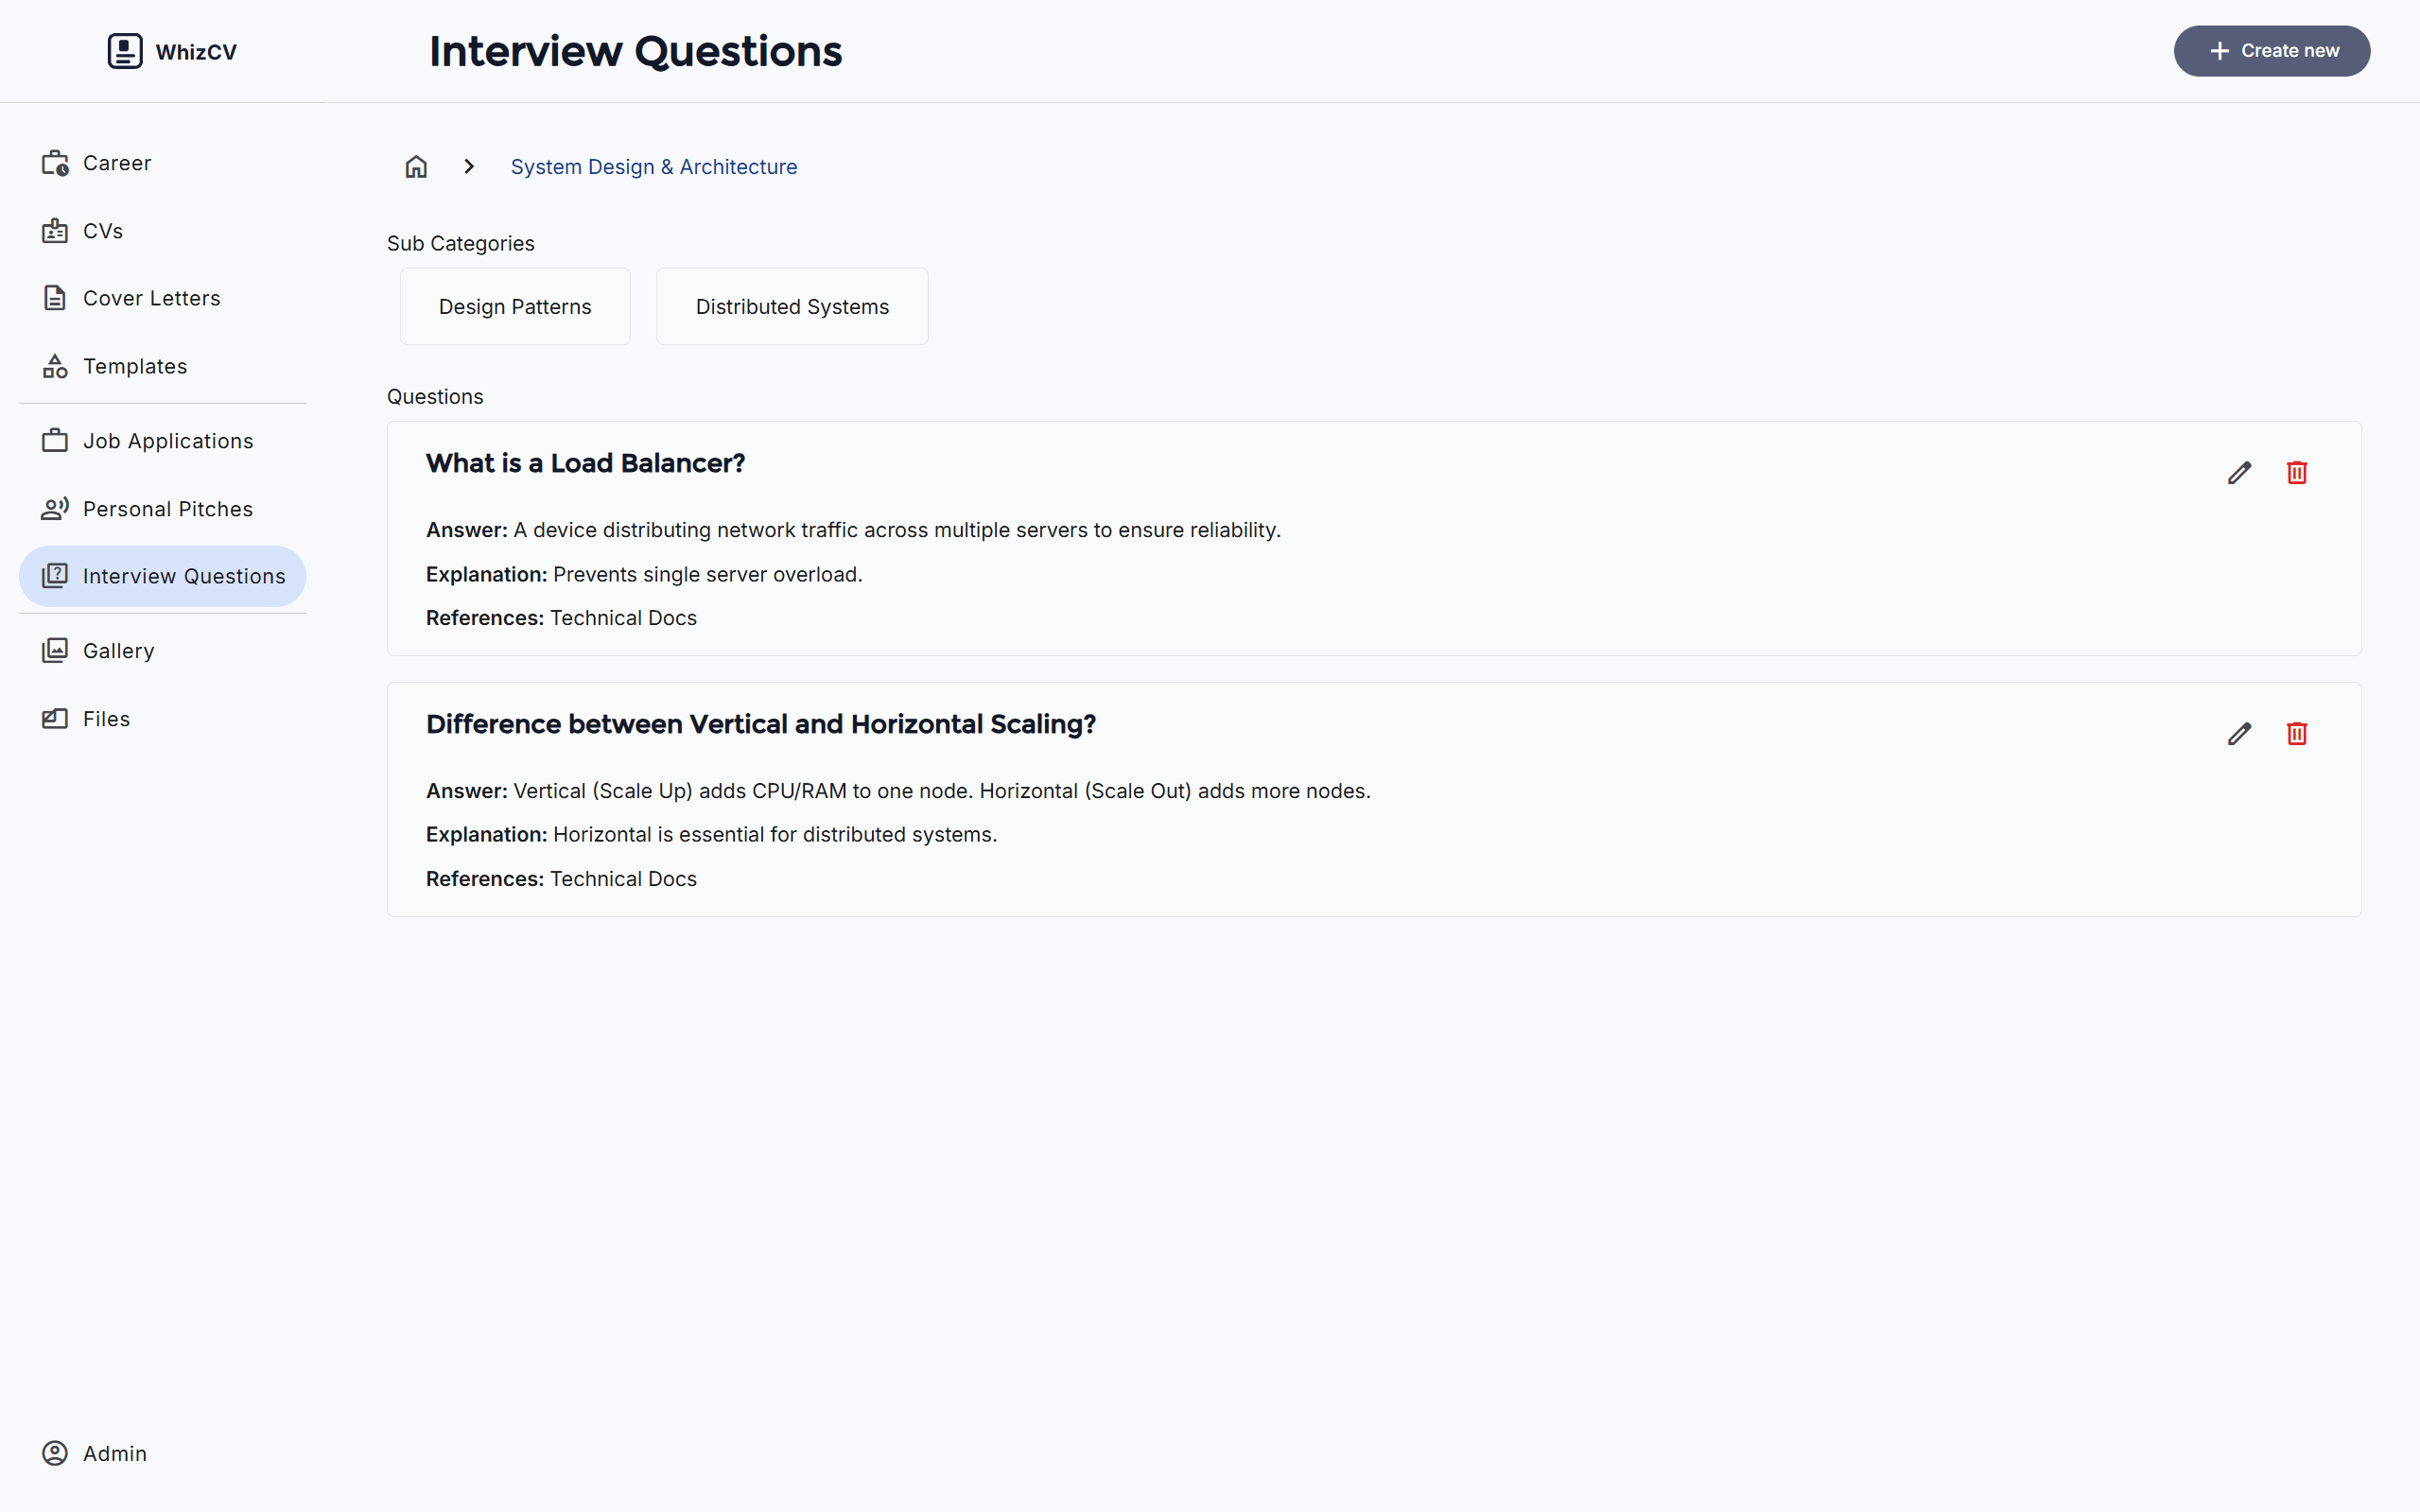The height and width of the screenshot is (1512, 2420).
Task: Click 'Difference between Vertical and Horizontal Scaling?' title
Action: pyautogui.click(x=761, y=724)
